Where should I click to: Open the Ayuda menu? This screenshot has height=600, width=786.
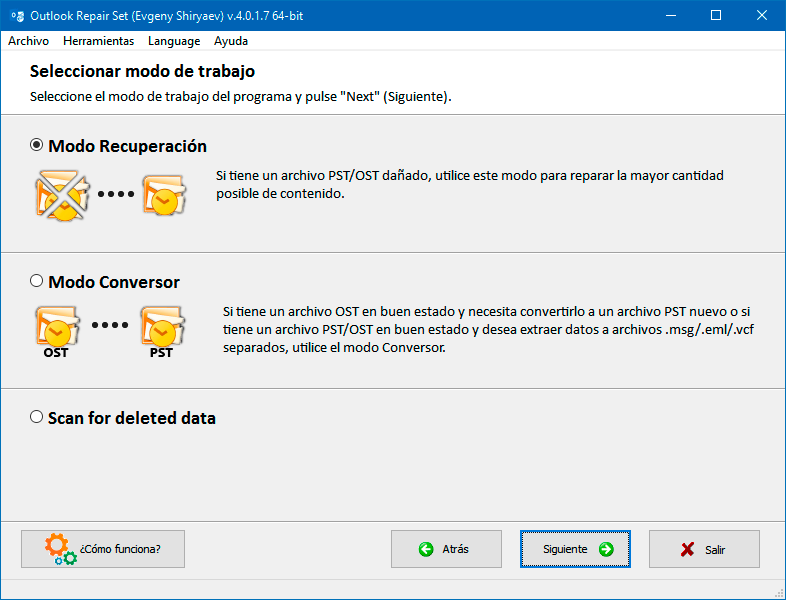point(231,41)
